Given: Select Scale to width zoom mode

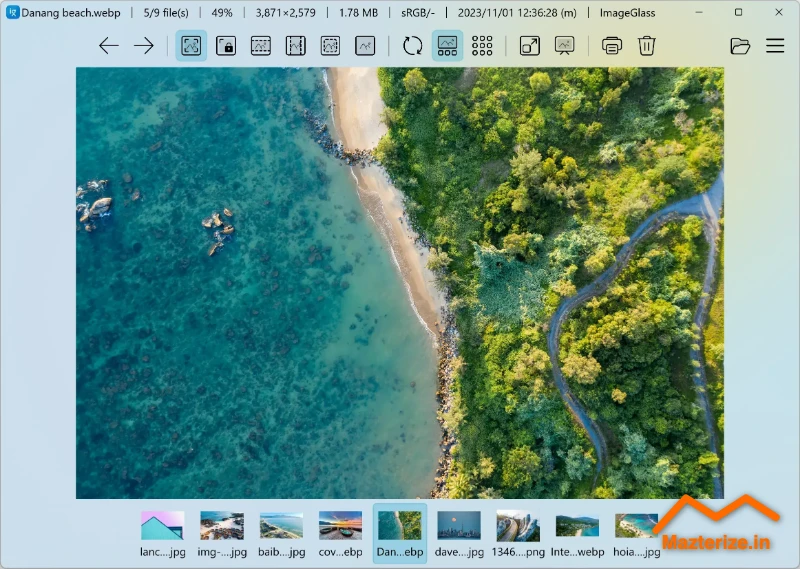Looking at the screenshot, I should tap(261, 46).
